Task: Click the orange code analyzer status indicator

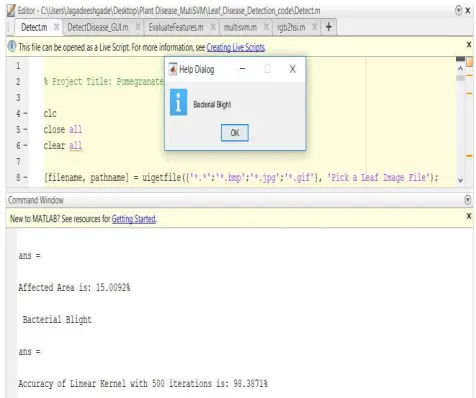Action: click(469, 62)
